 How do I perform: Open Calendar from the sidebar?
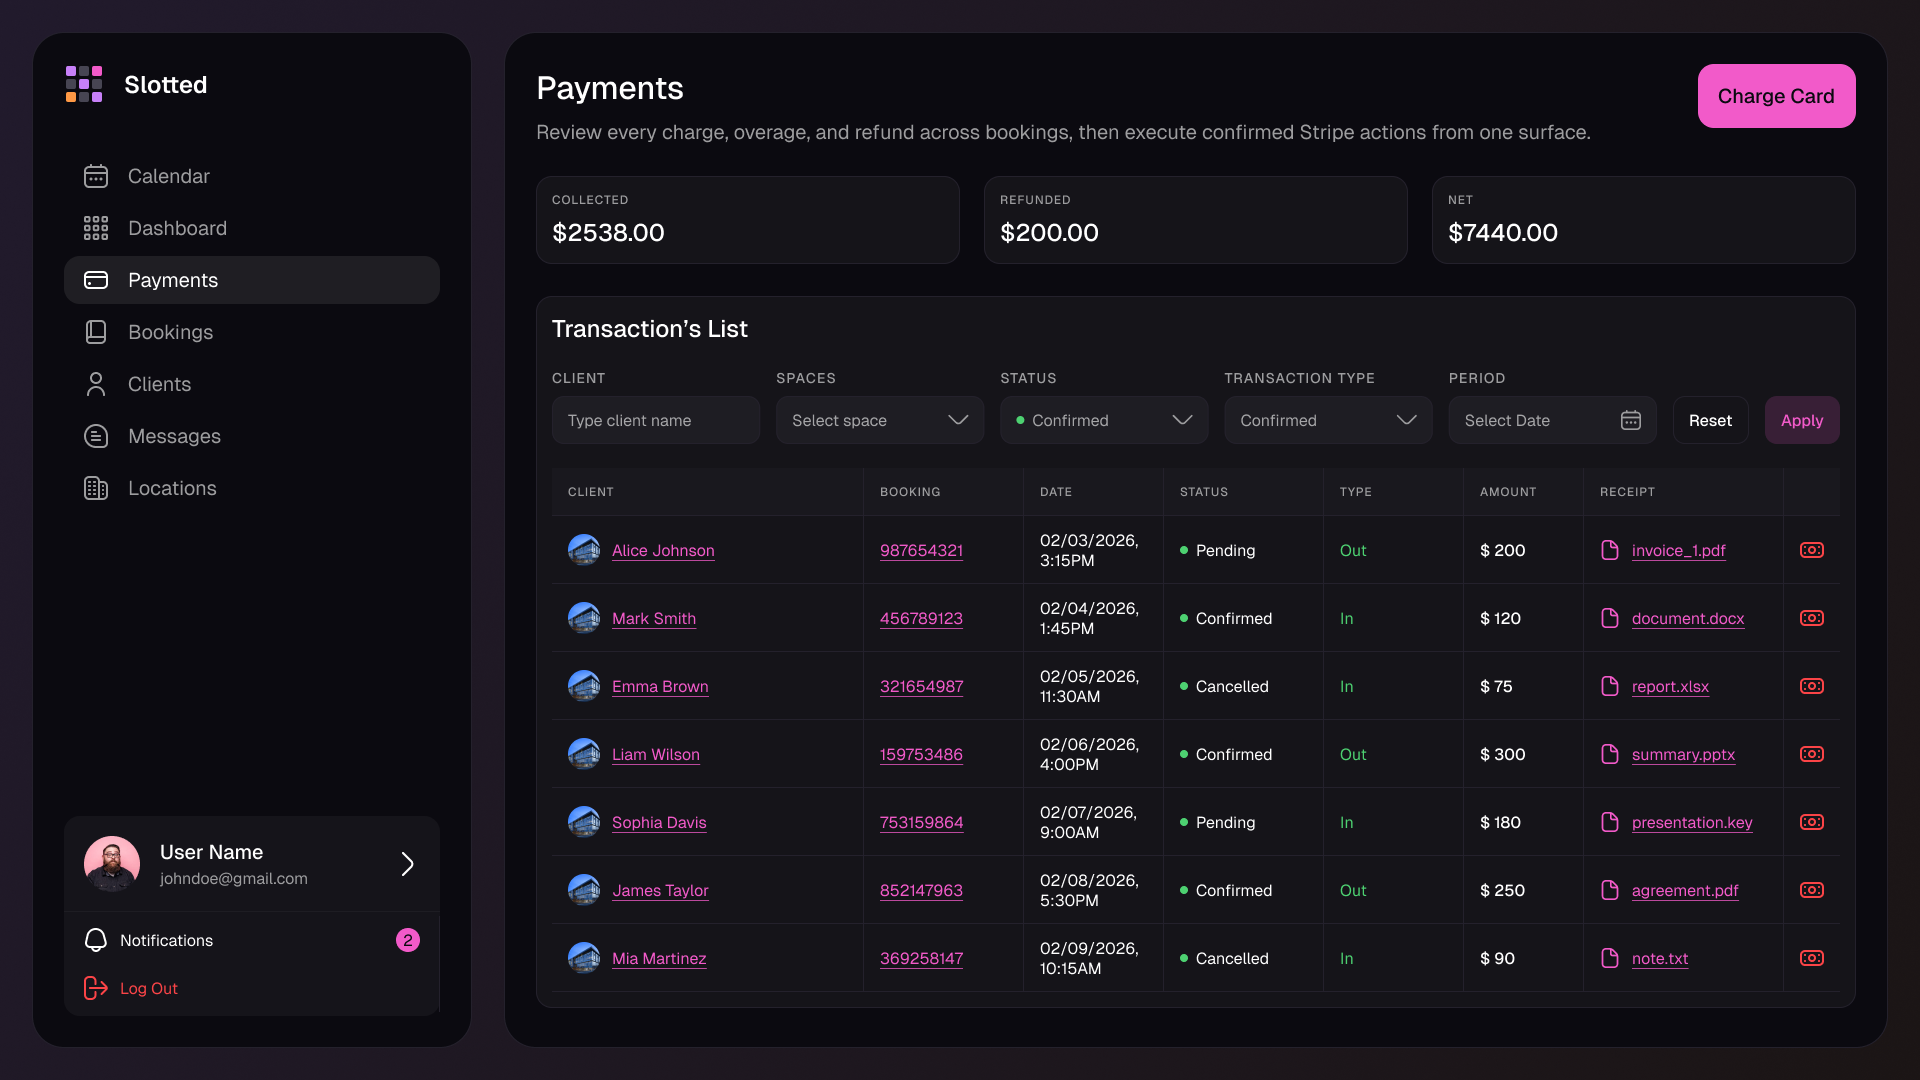click(x=252, y=176)
